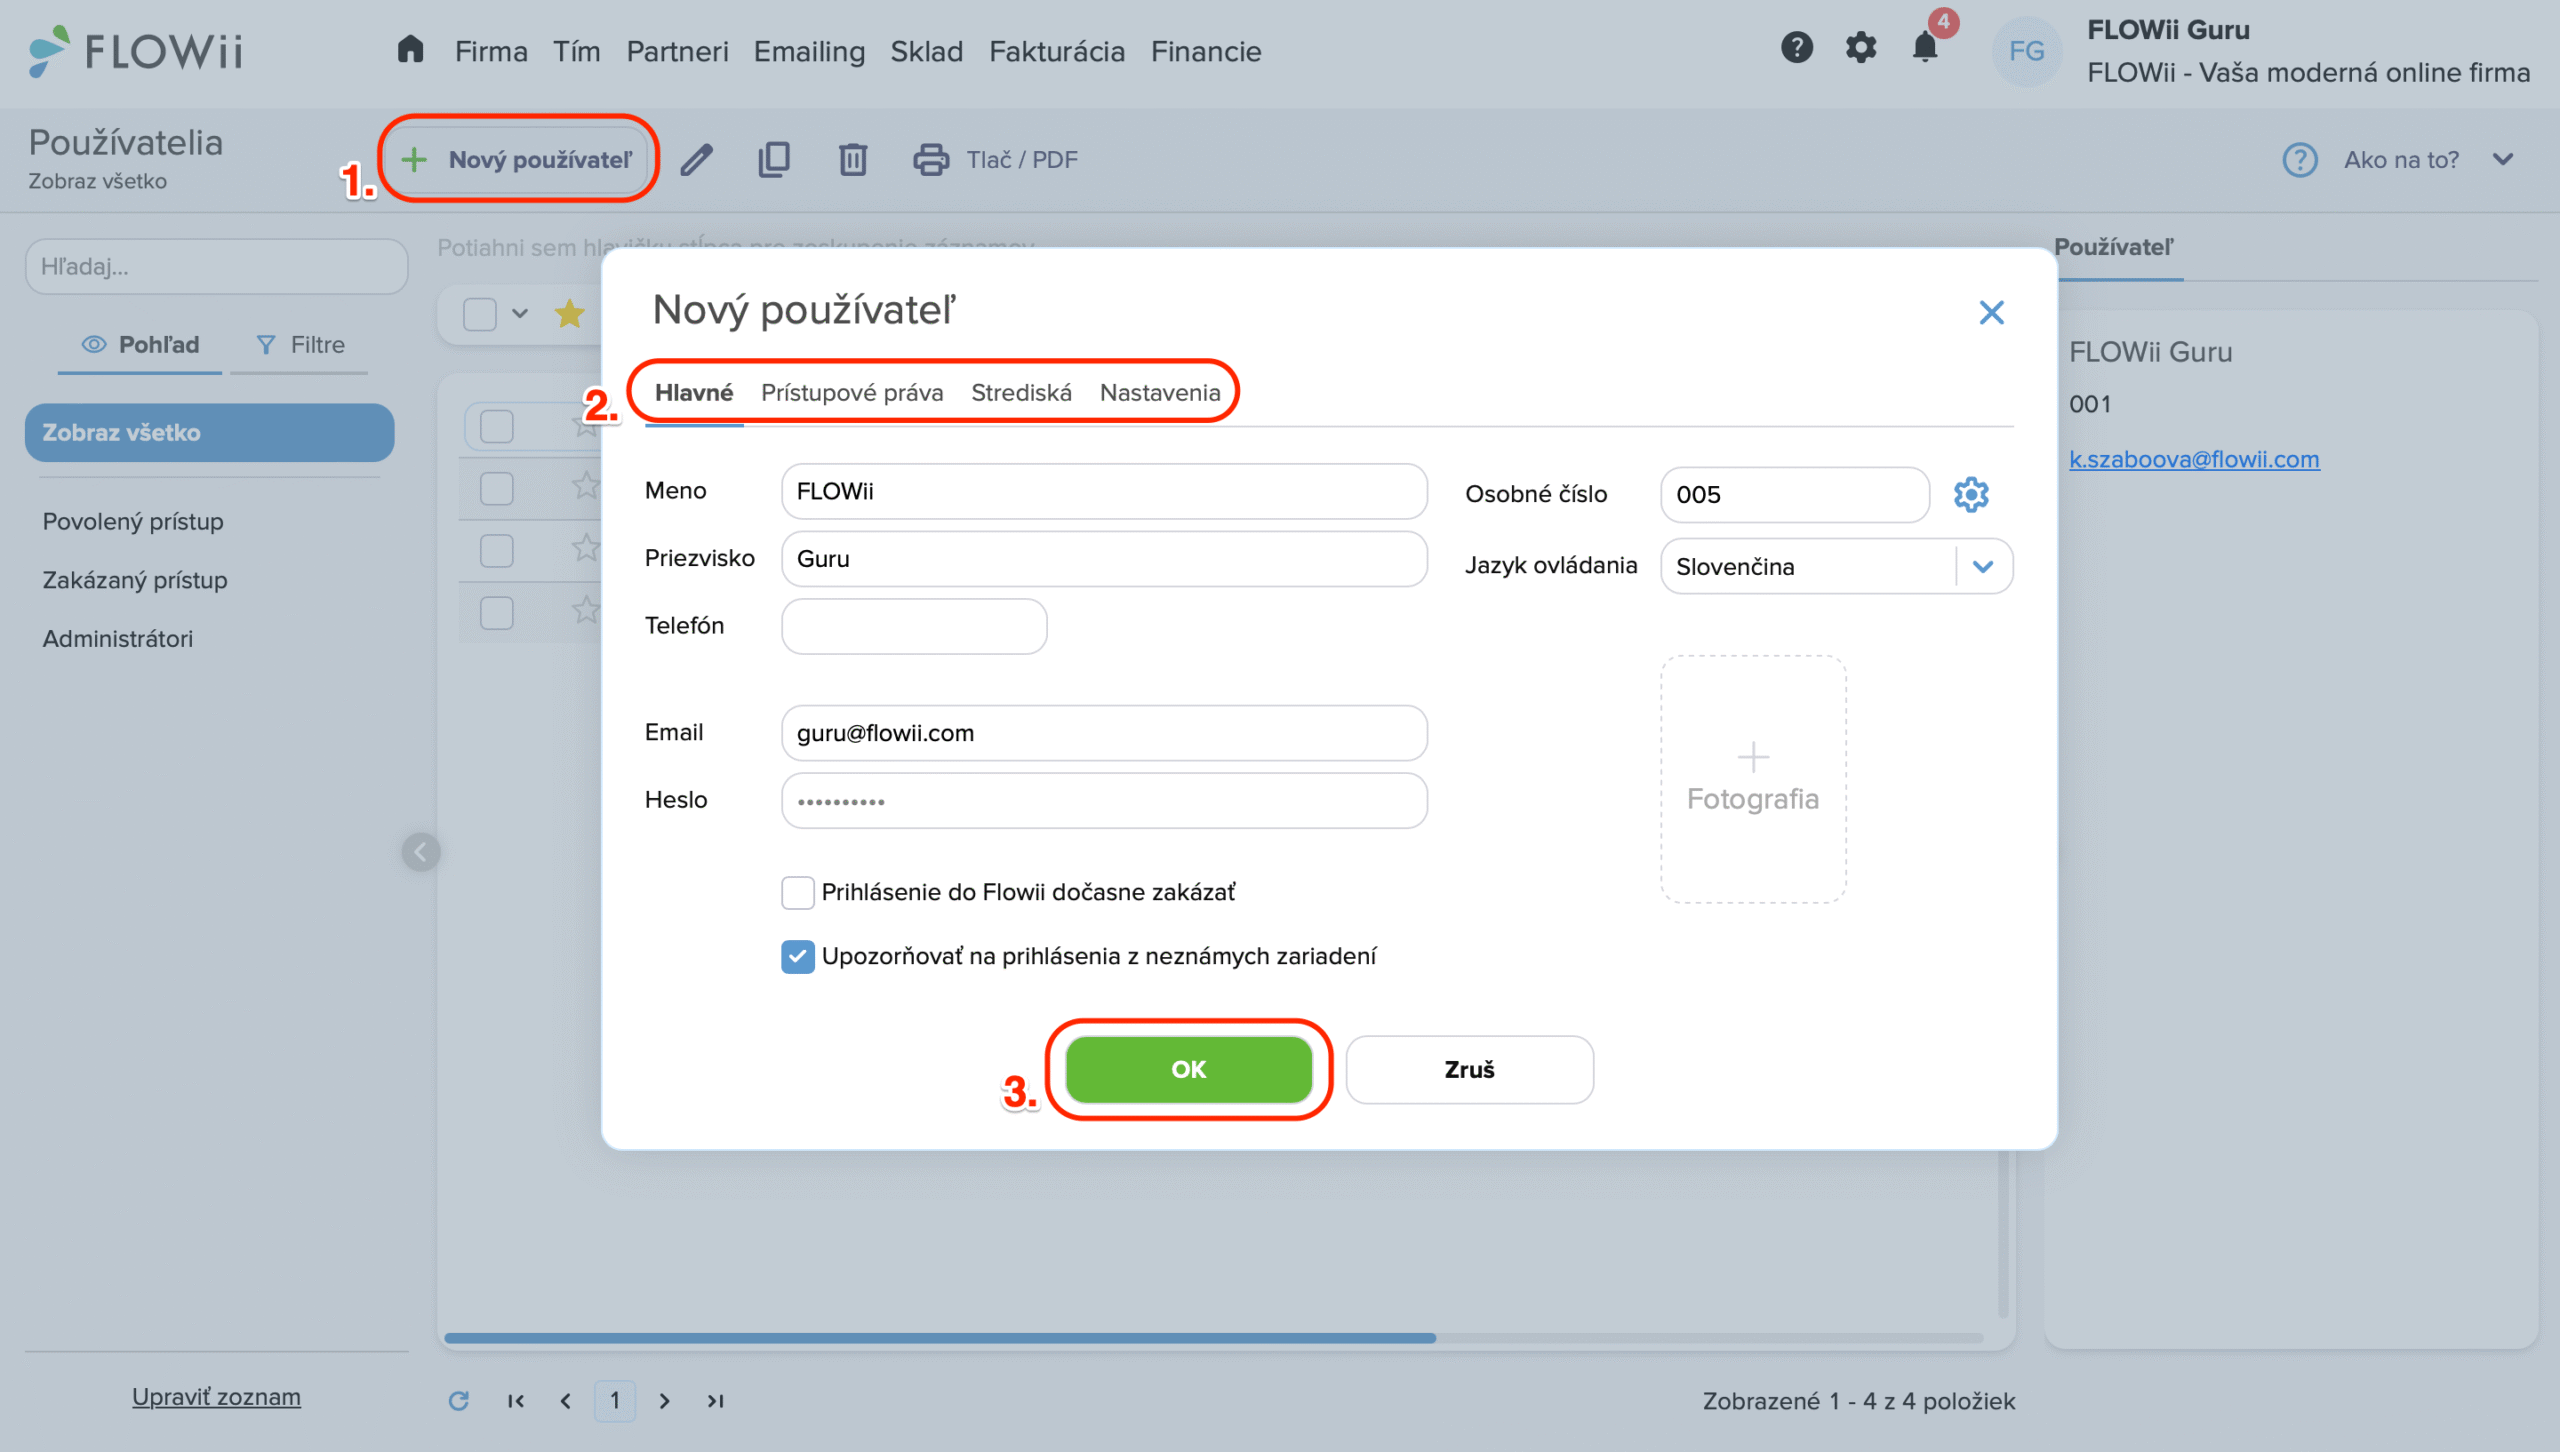Switch to the Nastavenia tab
The image size is (2560, 1452).
[x=1160, y=393]
